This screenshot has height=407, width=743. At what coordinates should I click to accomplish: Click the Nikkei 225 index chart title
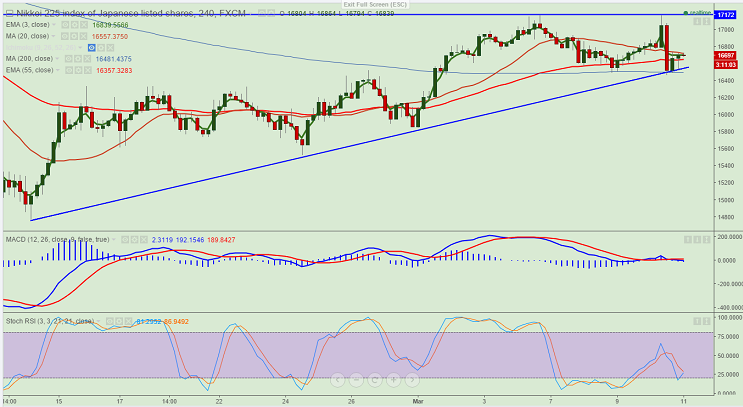131,14
